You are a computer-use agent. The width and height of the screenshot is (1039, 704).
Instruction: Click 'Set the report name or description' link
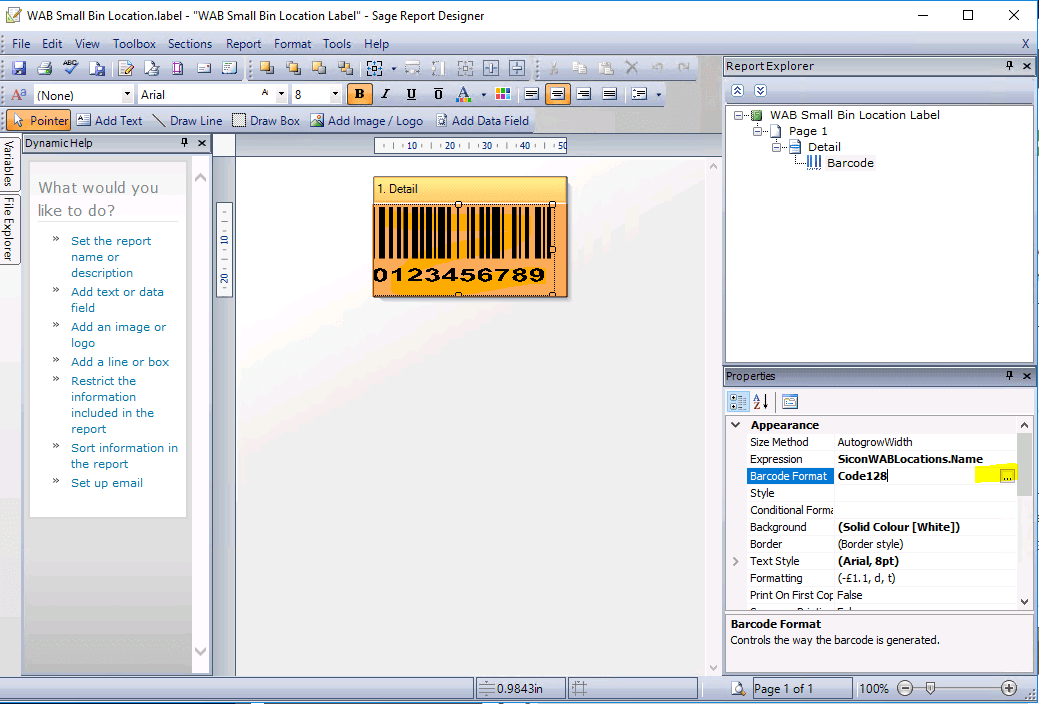click(111, 257)
